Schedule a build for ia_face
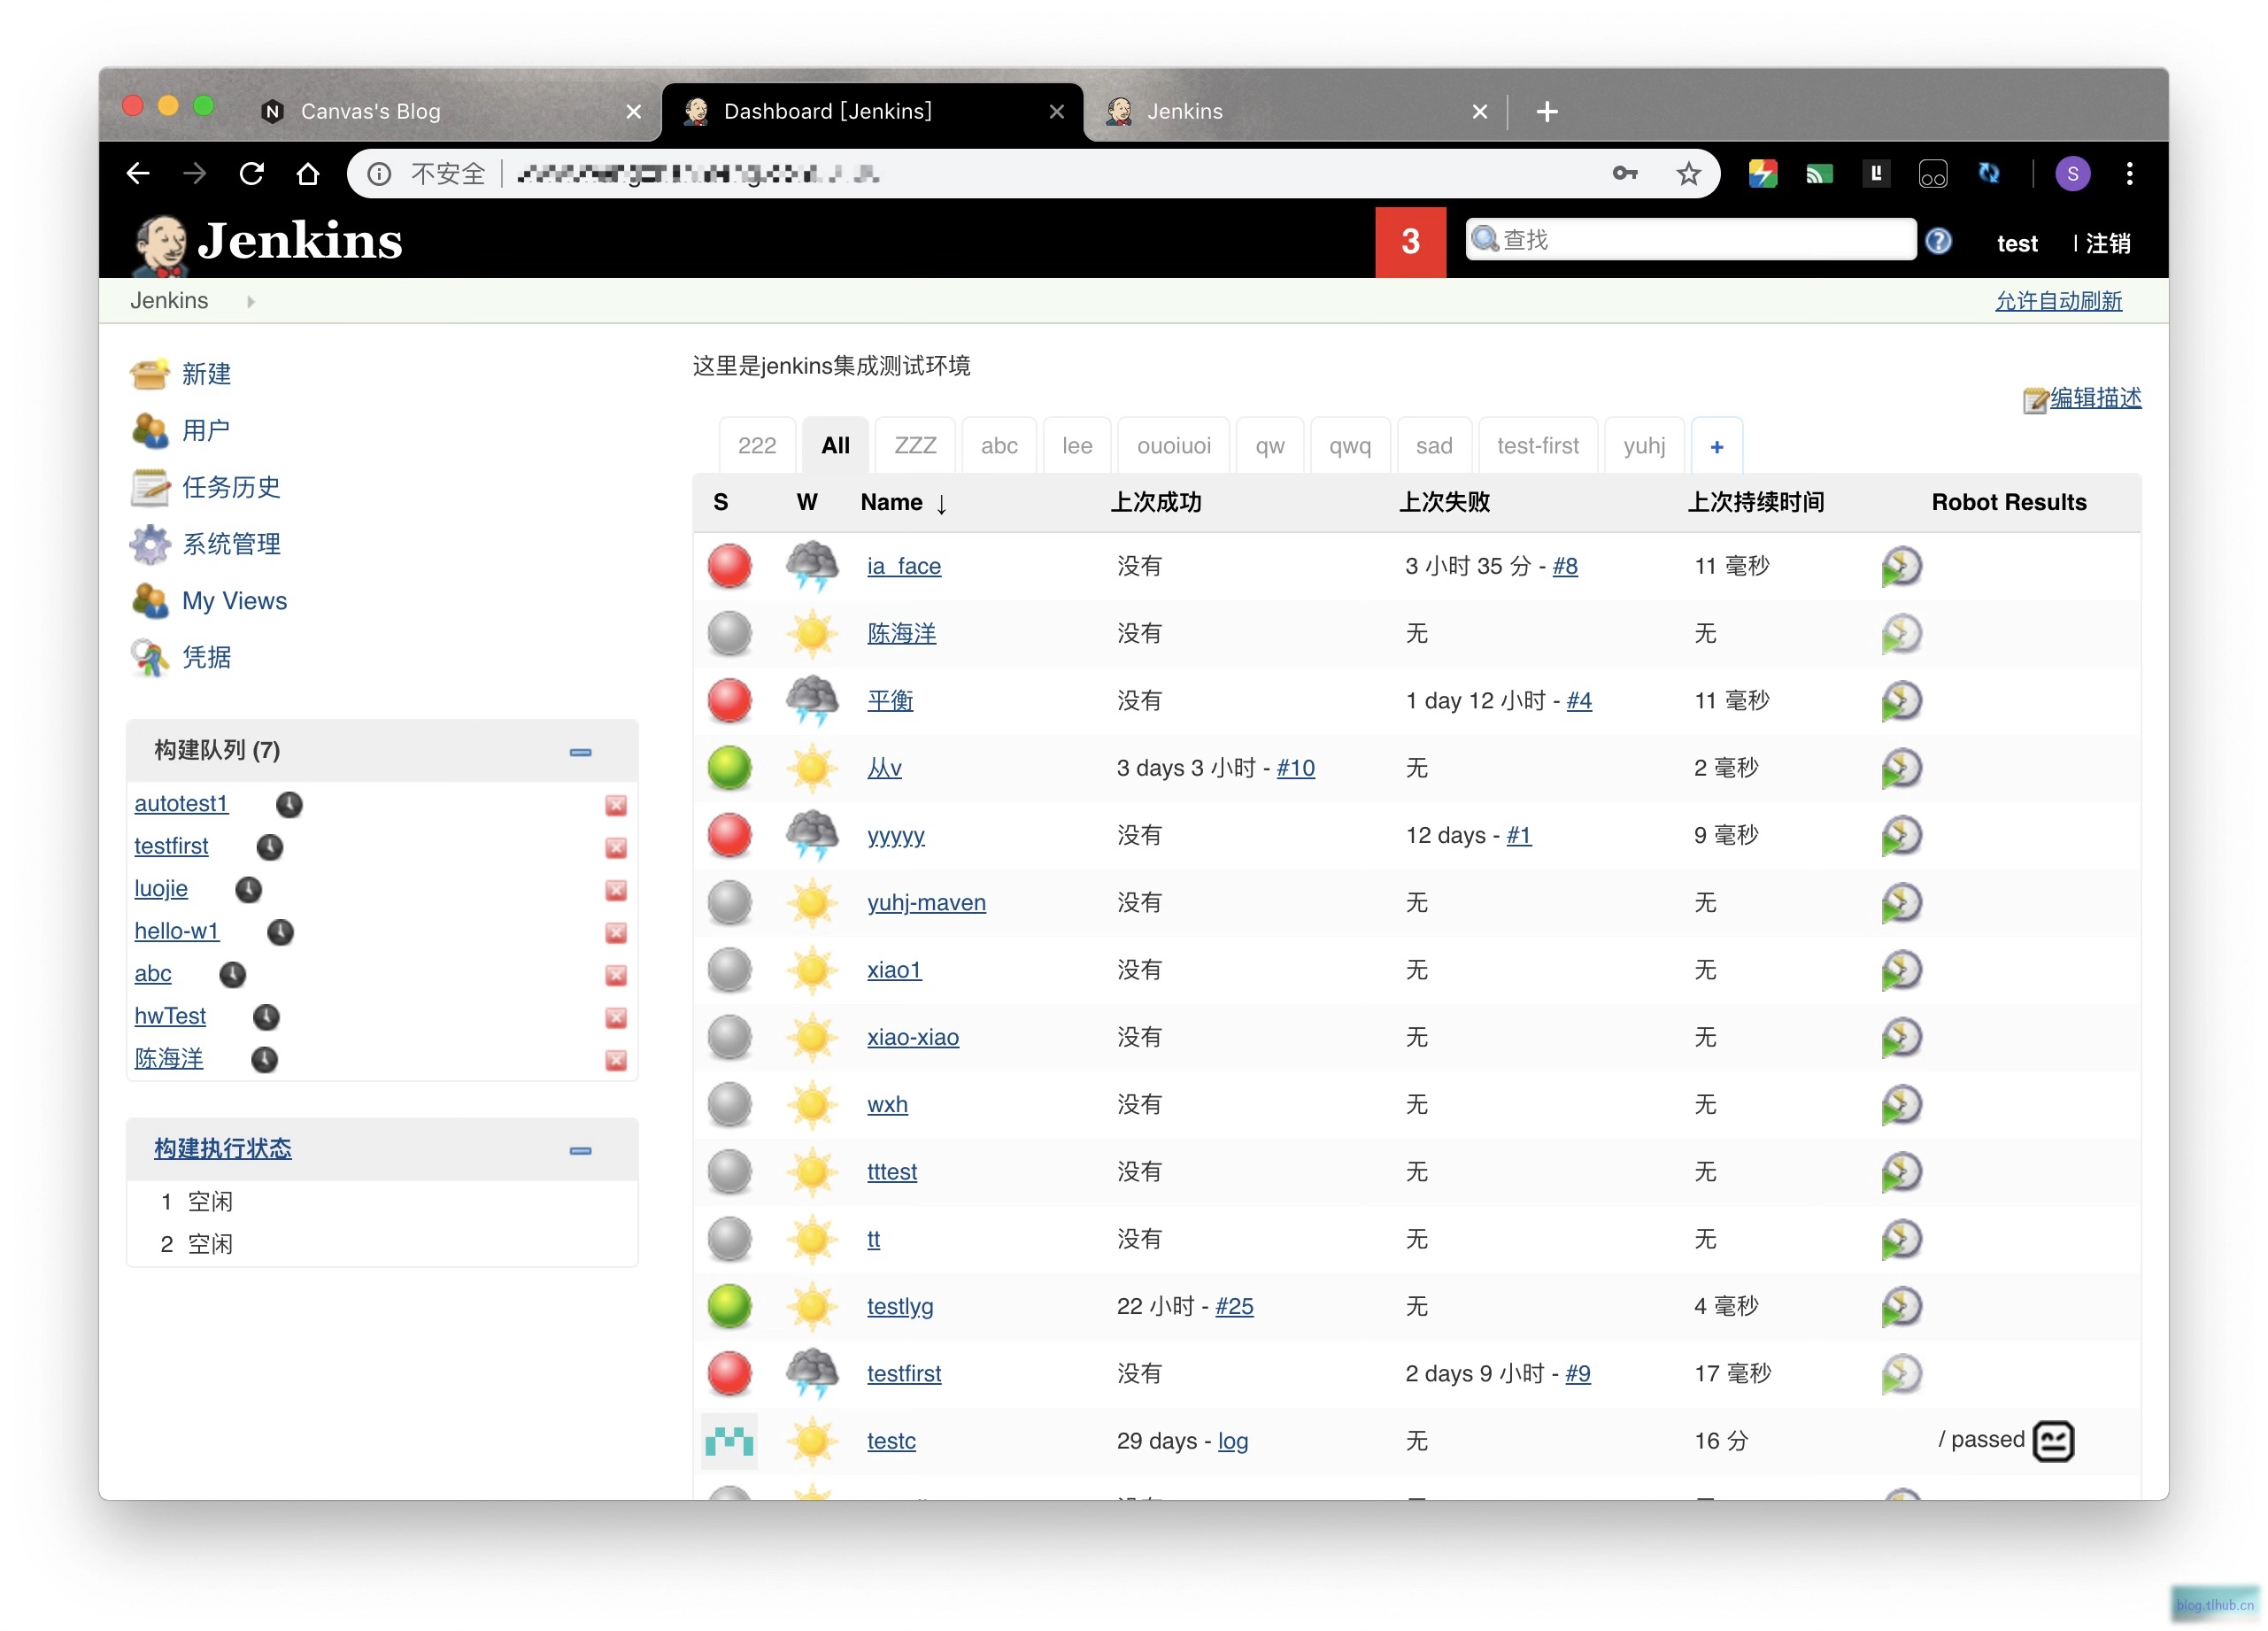The width and height of the screenshot is (2268, 1631). (x=1901, y=566)
